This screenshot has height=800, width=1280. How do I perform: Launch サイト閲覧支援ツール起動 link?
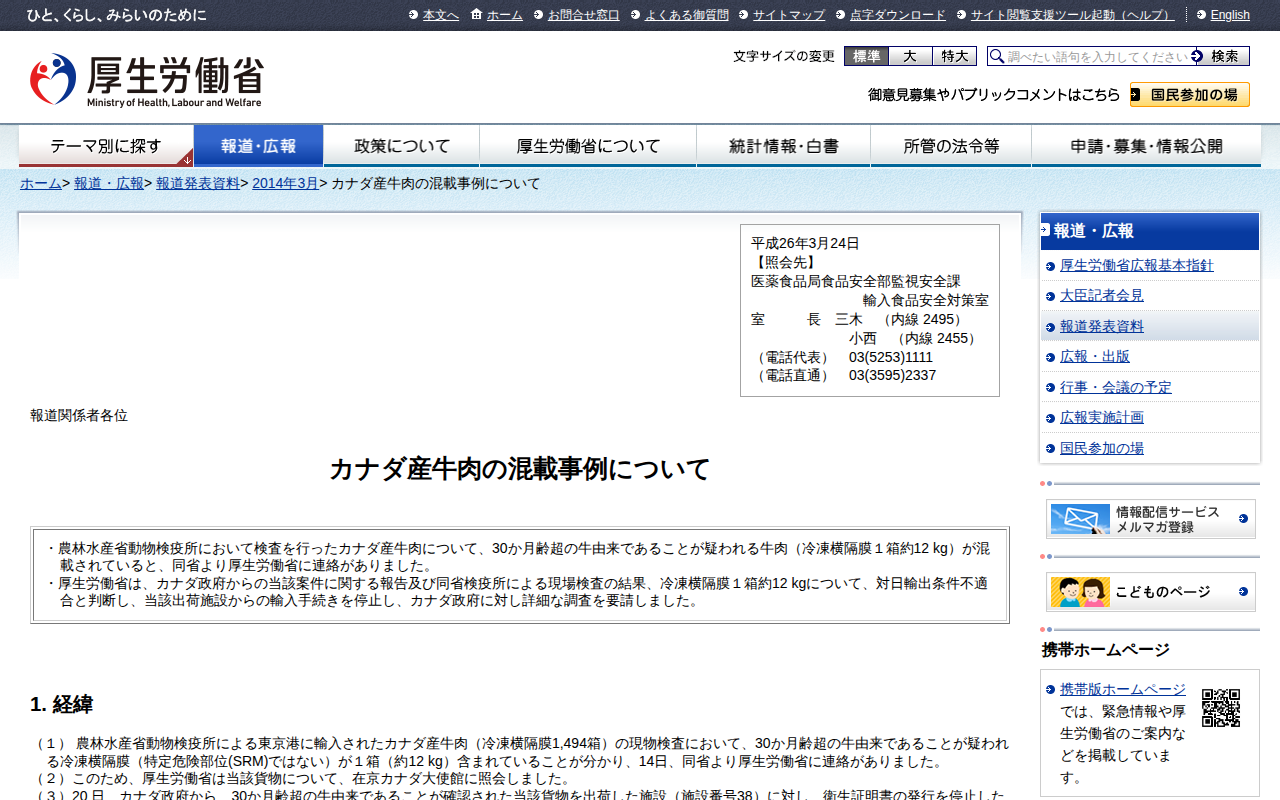[1073, 15]
